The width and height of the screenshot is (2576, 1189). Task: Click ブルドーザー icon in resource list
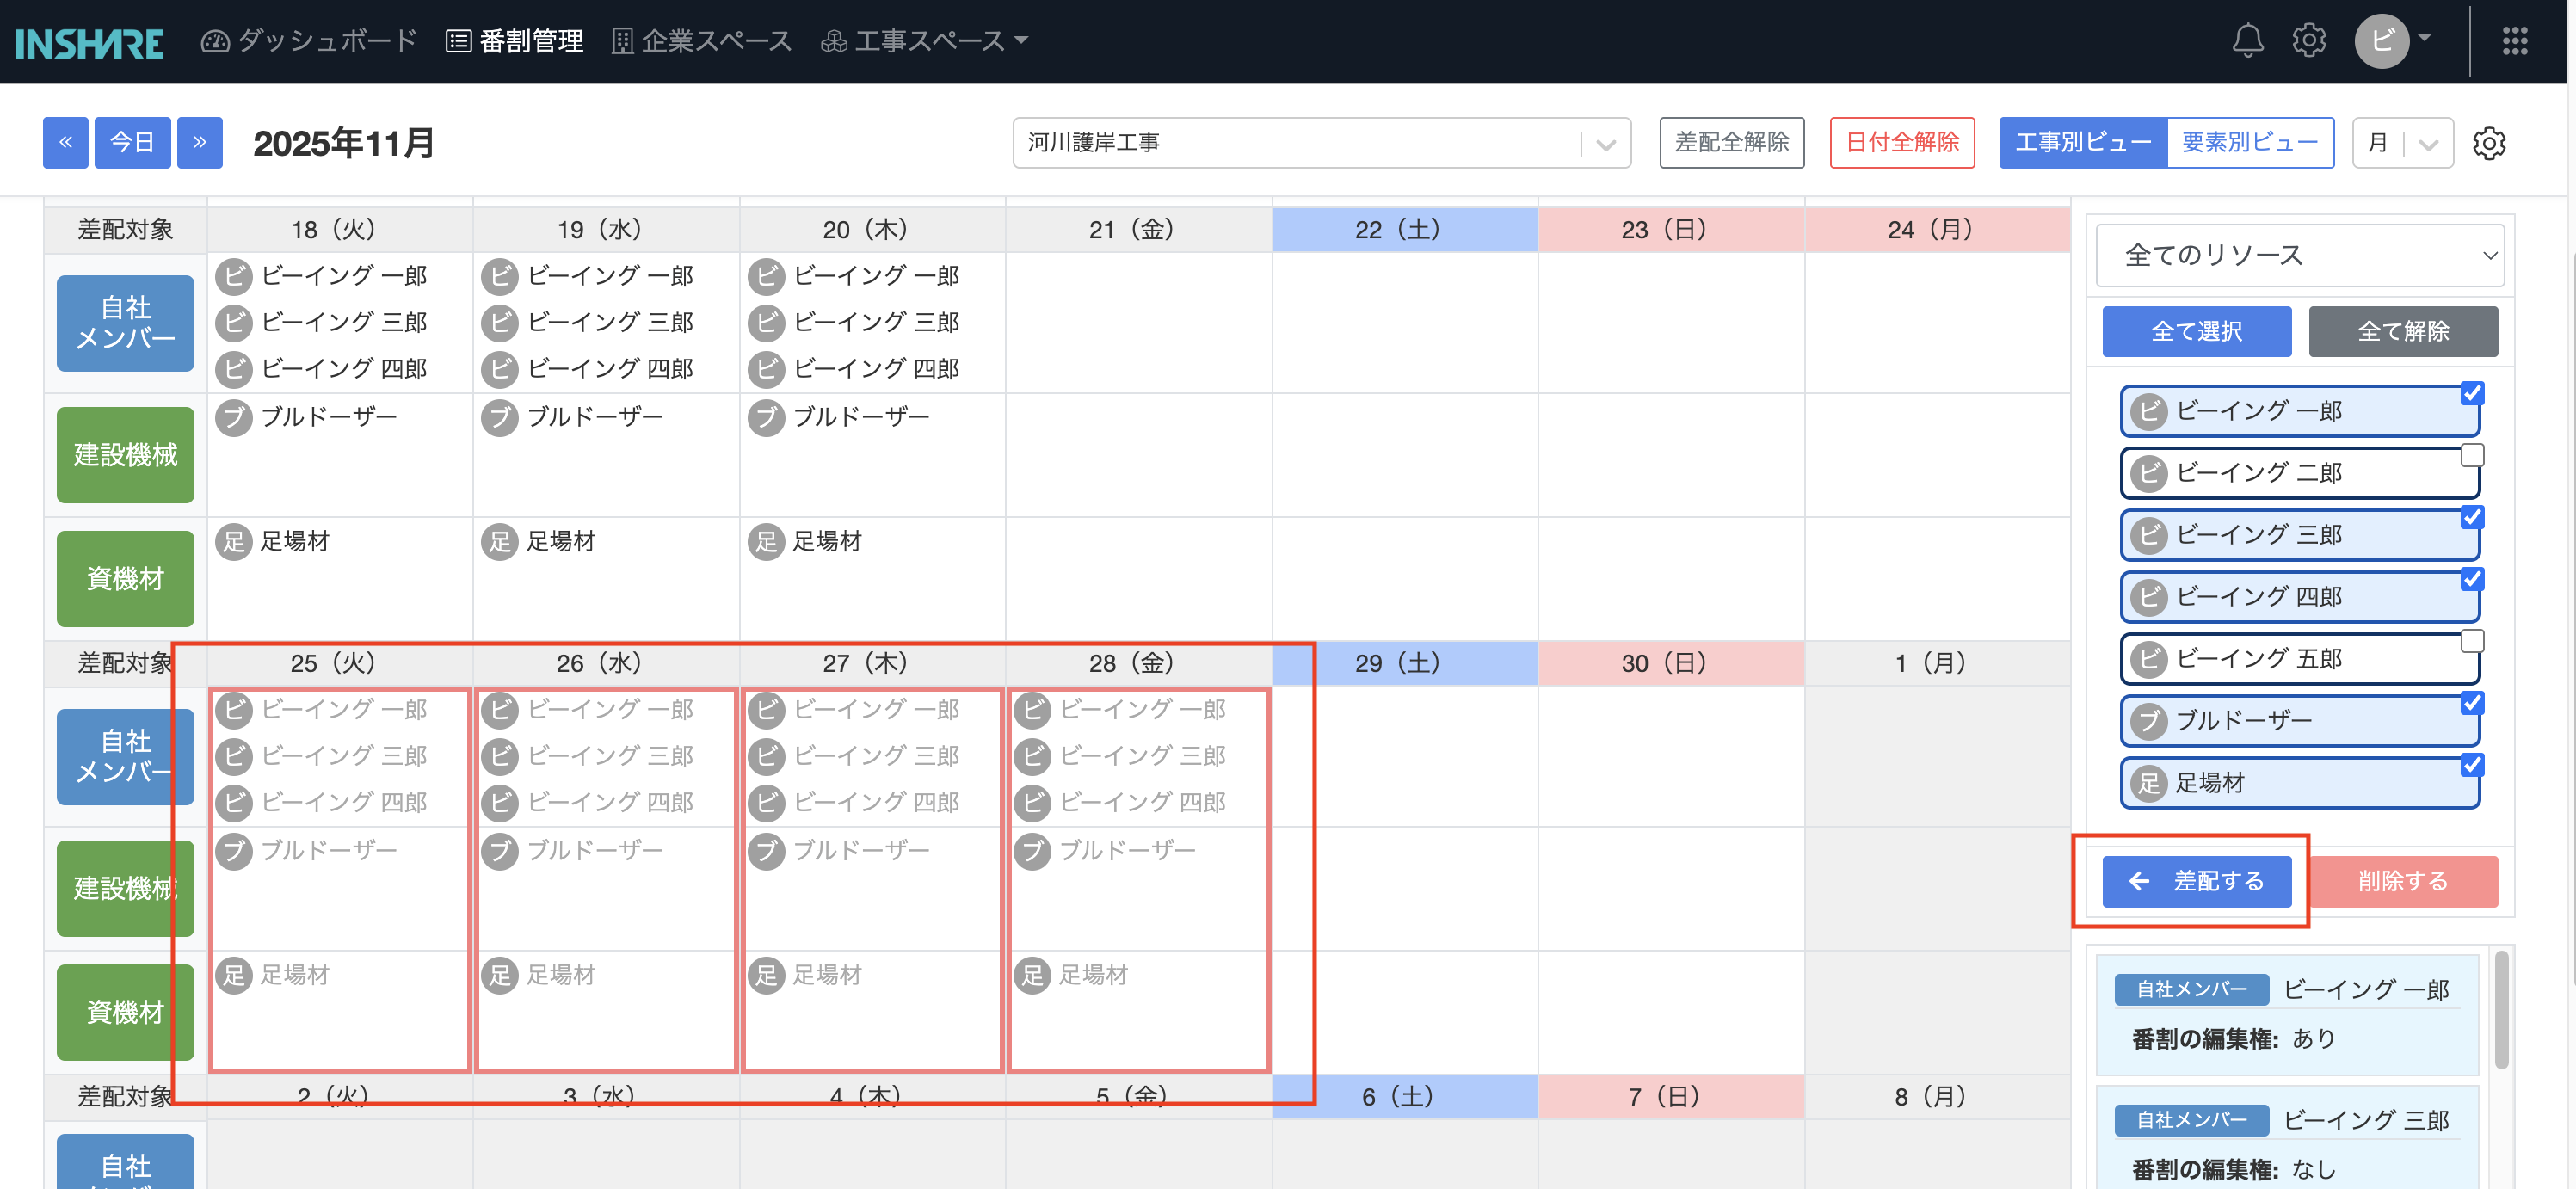click(2148, 721)
